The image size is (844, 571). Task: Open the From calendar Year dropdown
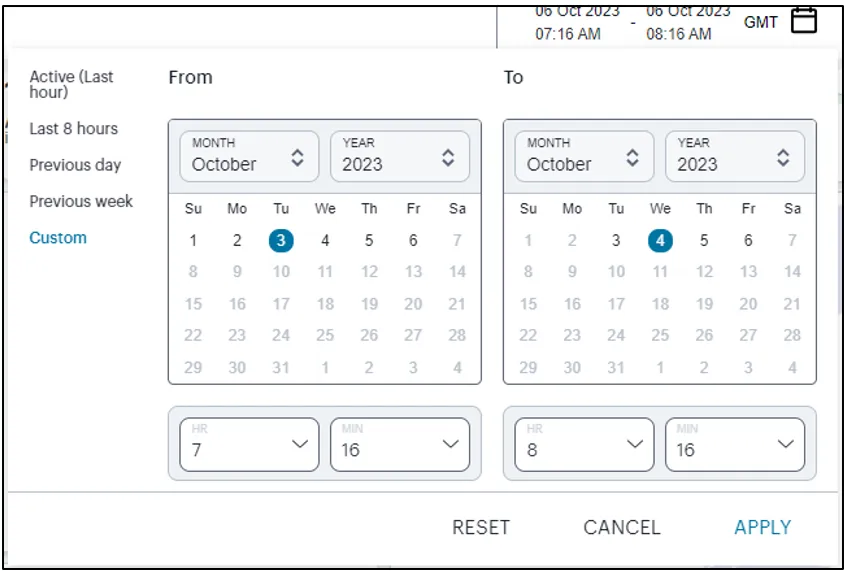click(400, 157)
